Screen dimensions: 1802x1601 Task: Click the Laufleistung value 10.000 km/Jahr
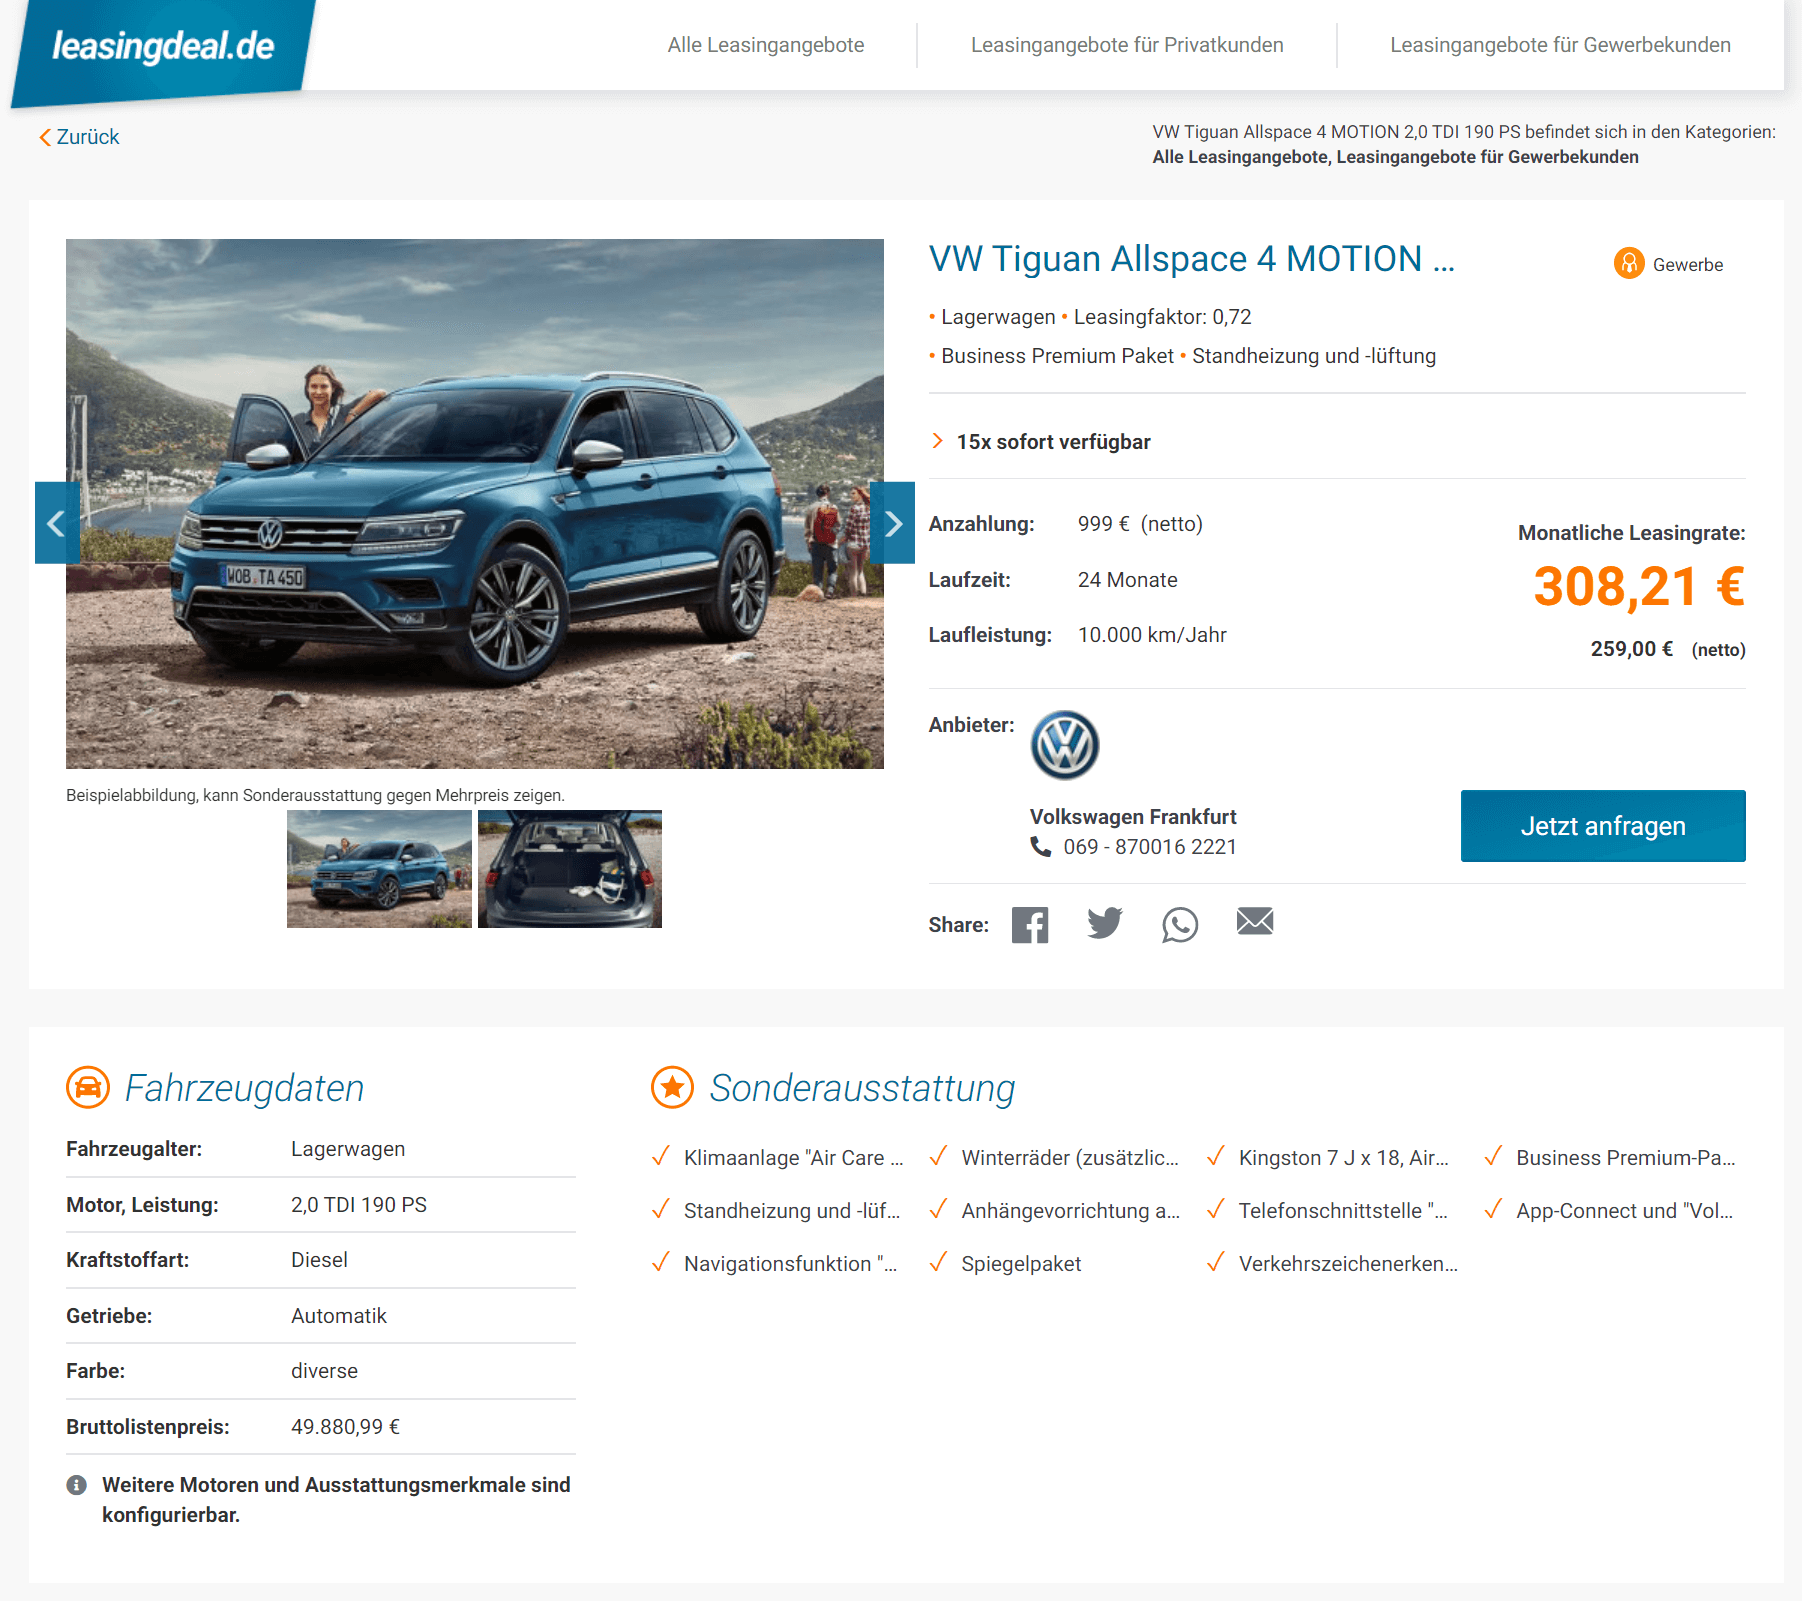(x=1152, y=635)
